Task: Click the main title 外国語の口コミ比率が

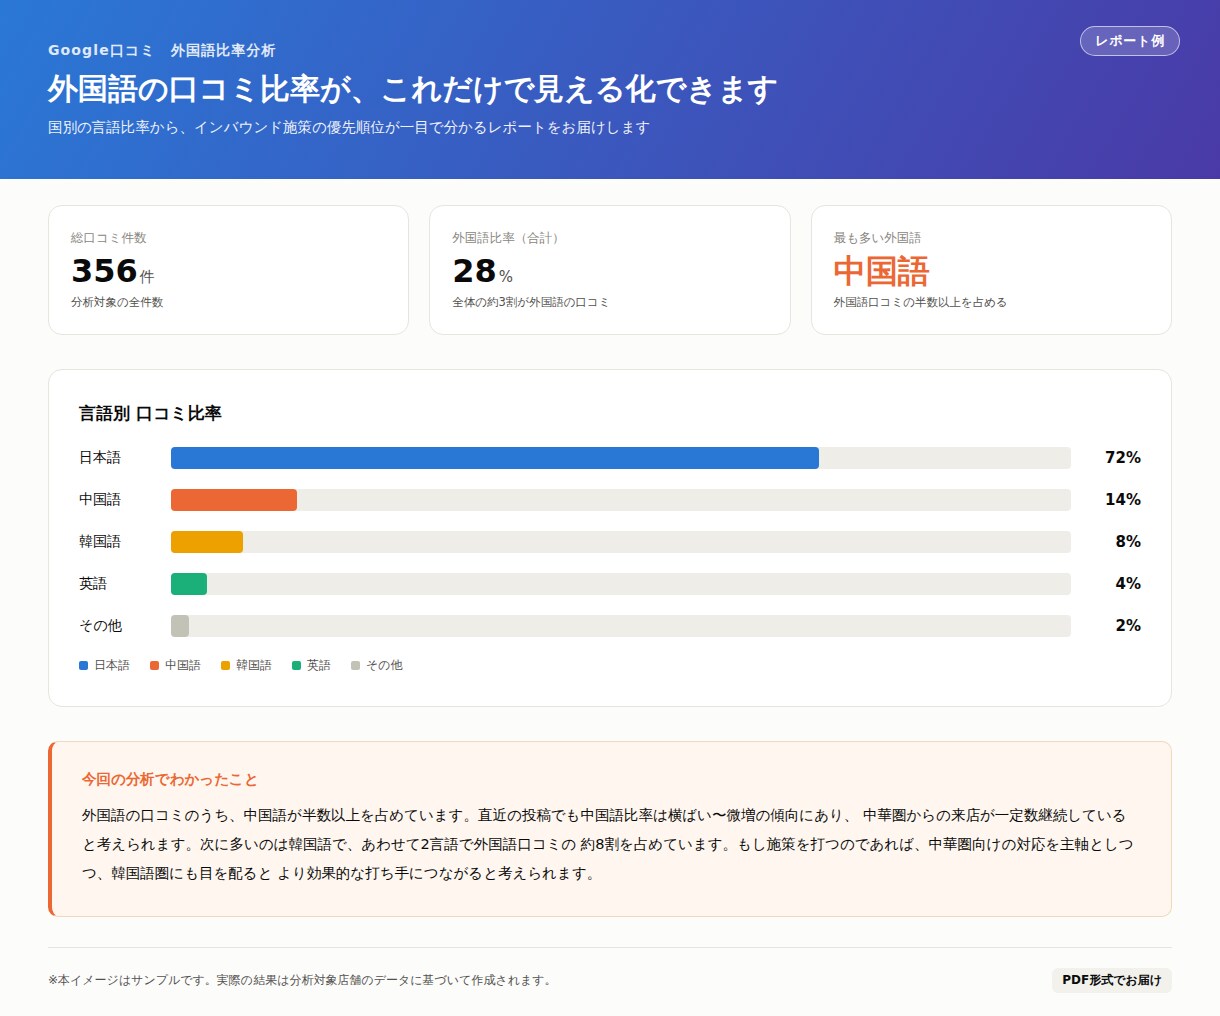Action: (x=412, y=89)
